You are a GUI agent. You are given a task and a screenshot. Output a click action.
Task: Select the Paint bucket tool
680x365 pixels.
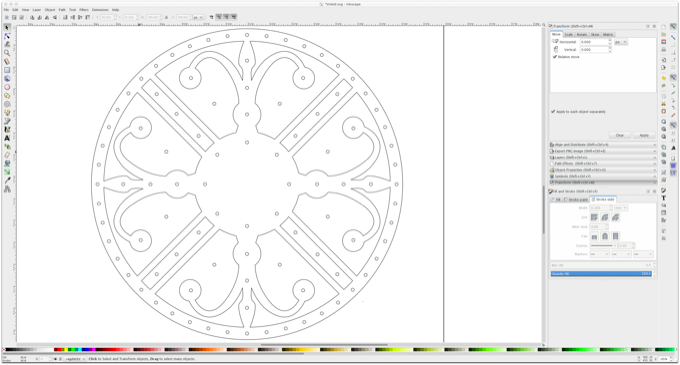7,164
